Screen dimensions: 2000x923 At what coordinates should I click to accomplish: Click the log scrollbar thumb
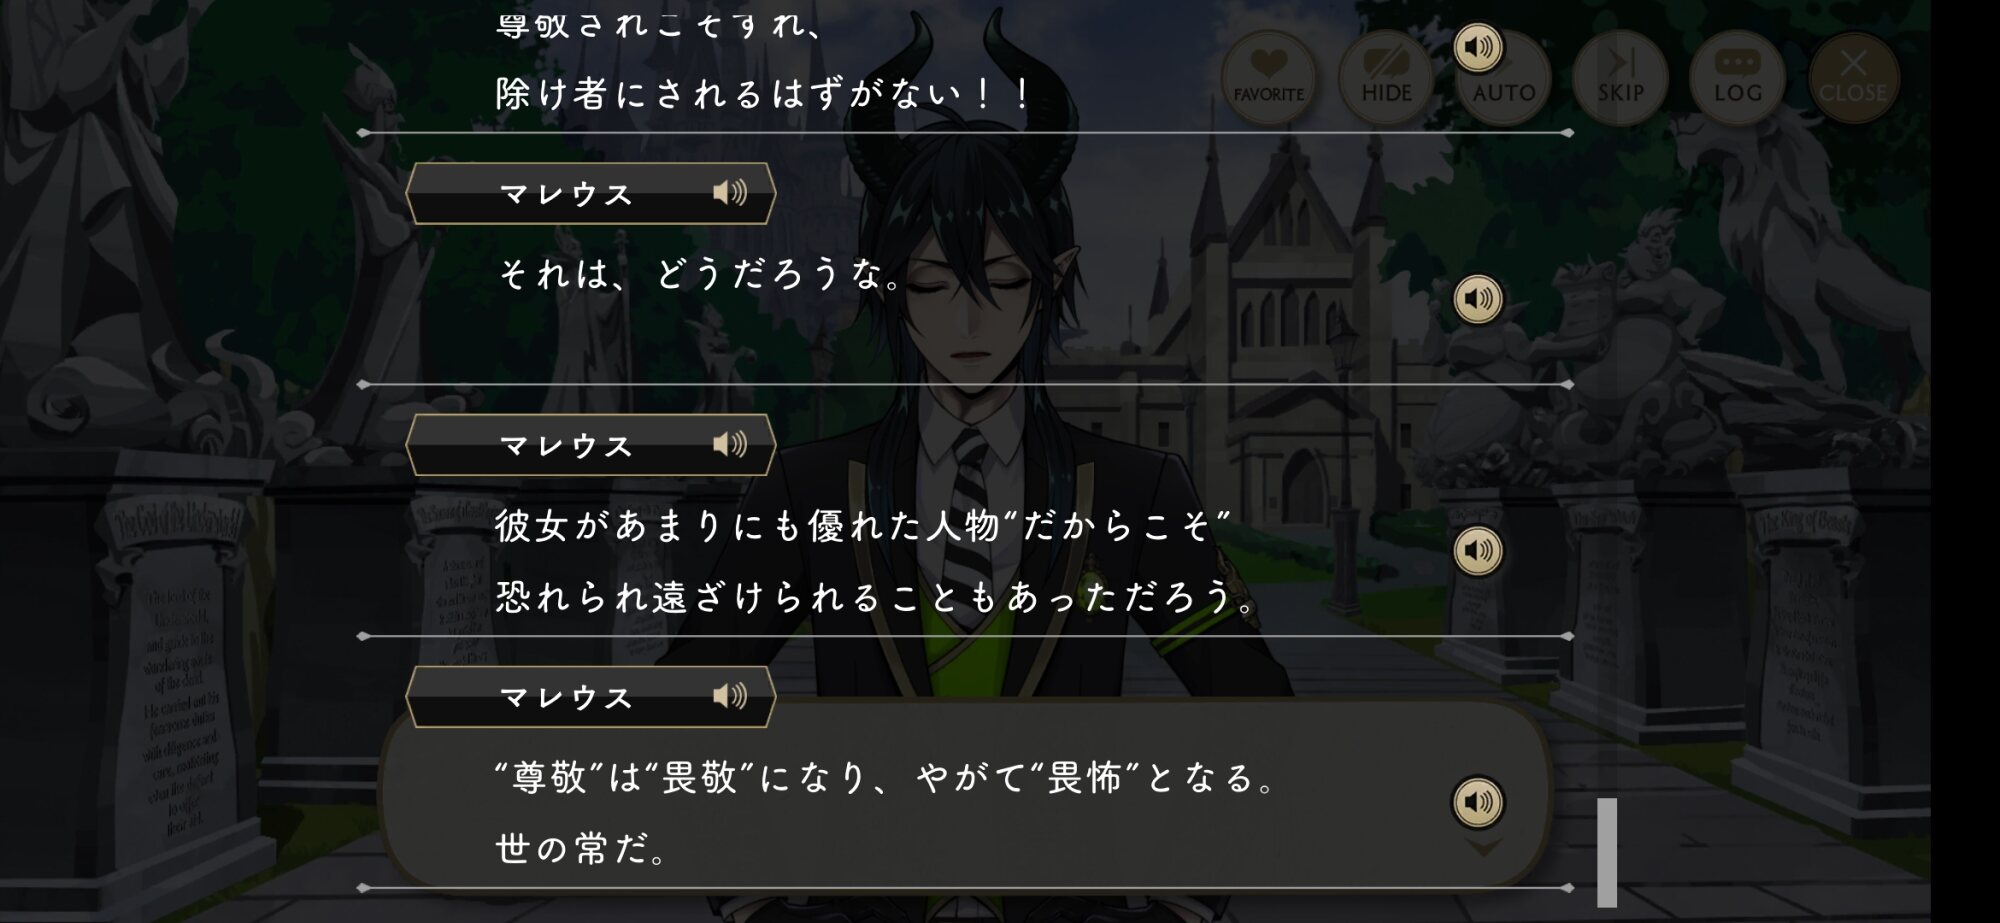tap(1607, 853)
